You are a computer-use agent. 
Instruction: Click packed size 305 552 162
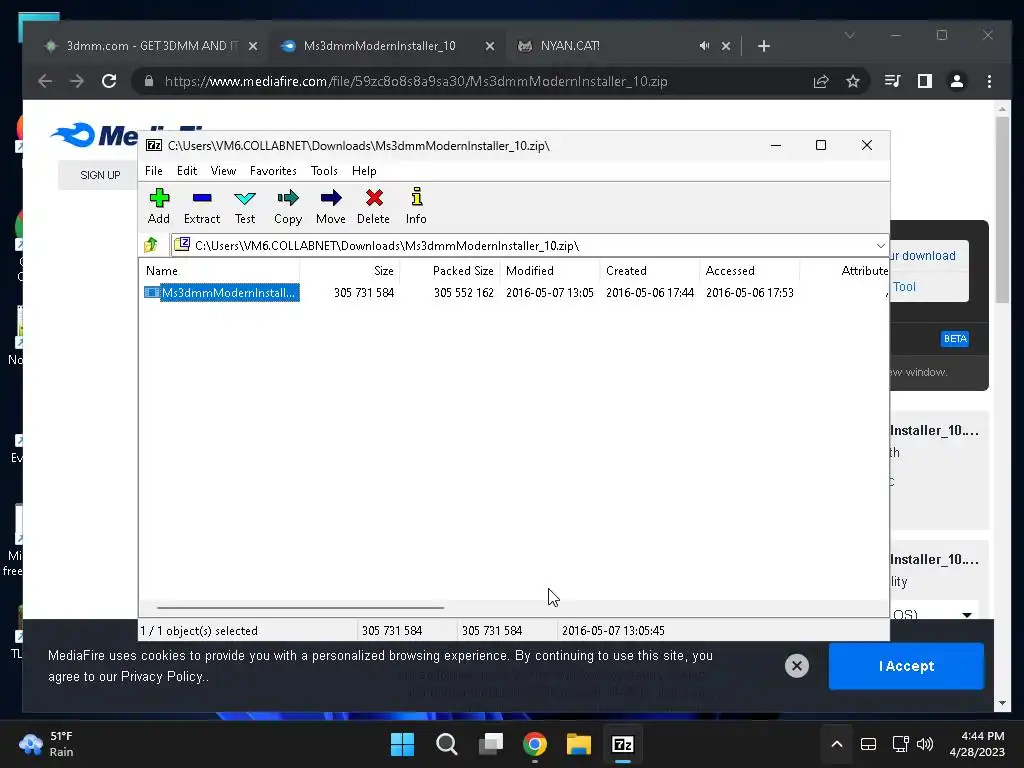coord(464,293)
